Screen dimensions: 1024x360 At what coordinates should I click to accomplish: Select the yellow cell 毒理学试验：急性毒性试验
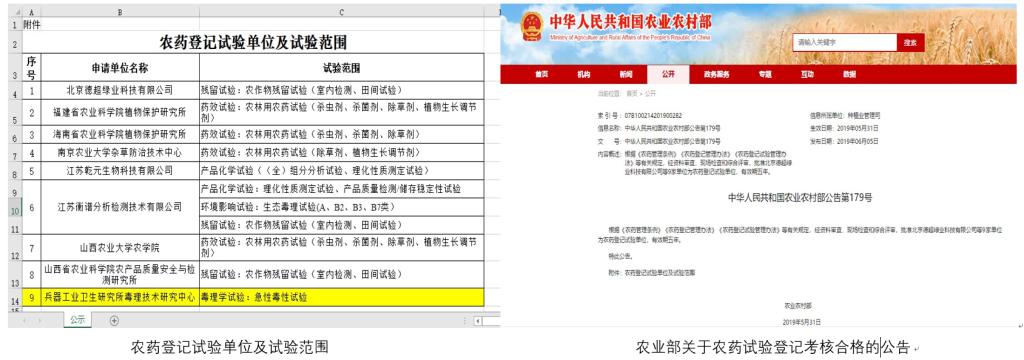[342, 297]
